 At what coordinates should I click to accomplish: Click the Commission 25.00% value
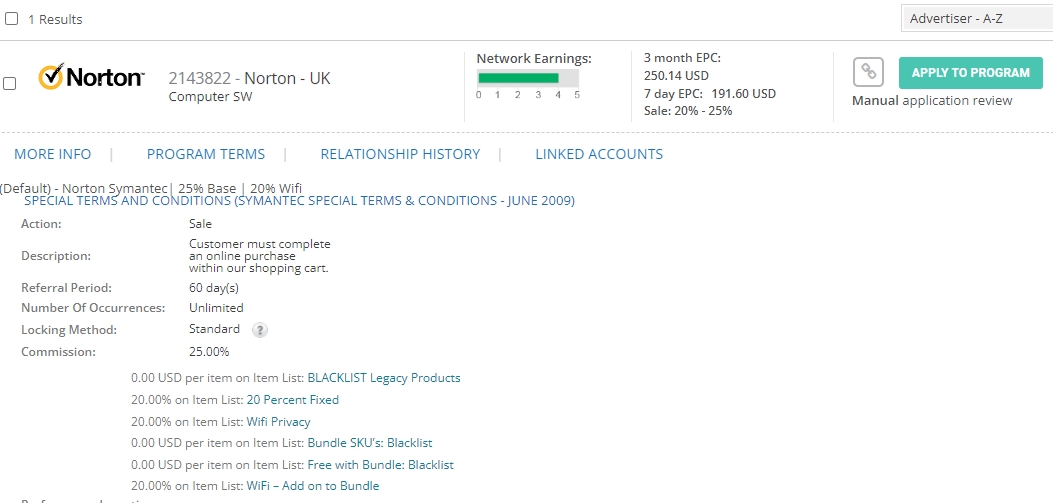209,351
